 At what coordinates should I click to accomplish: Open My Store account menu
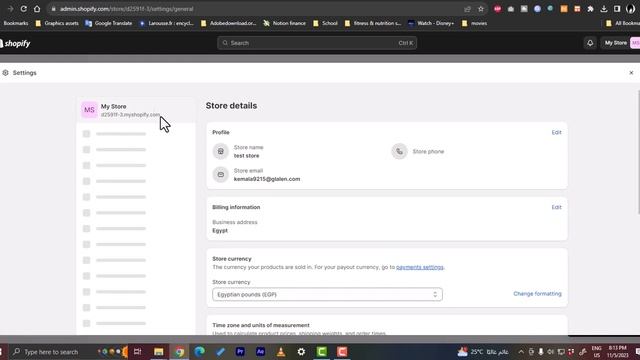(x=621, y=43)
